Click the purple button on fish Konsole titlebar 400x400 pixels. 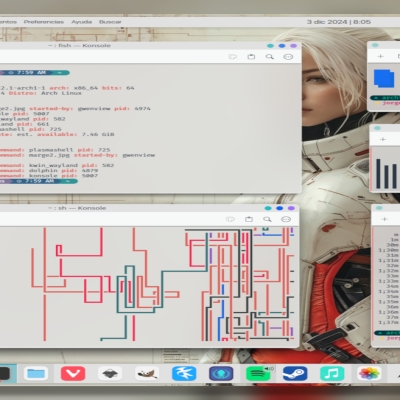[293, 46]
